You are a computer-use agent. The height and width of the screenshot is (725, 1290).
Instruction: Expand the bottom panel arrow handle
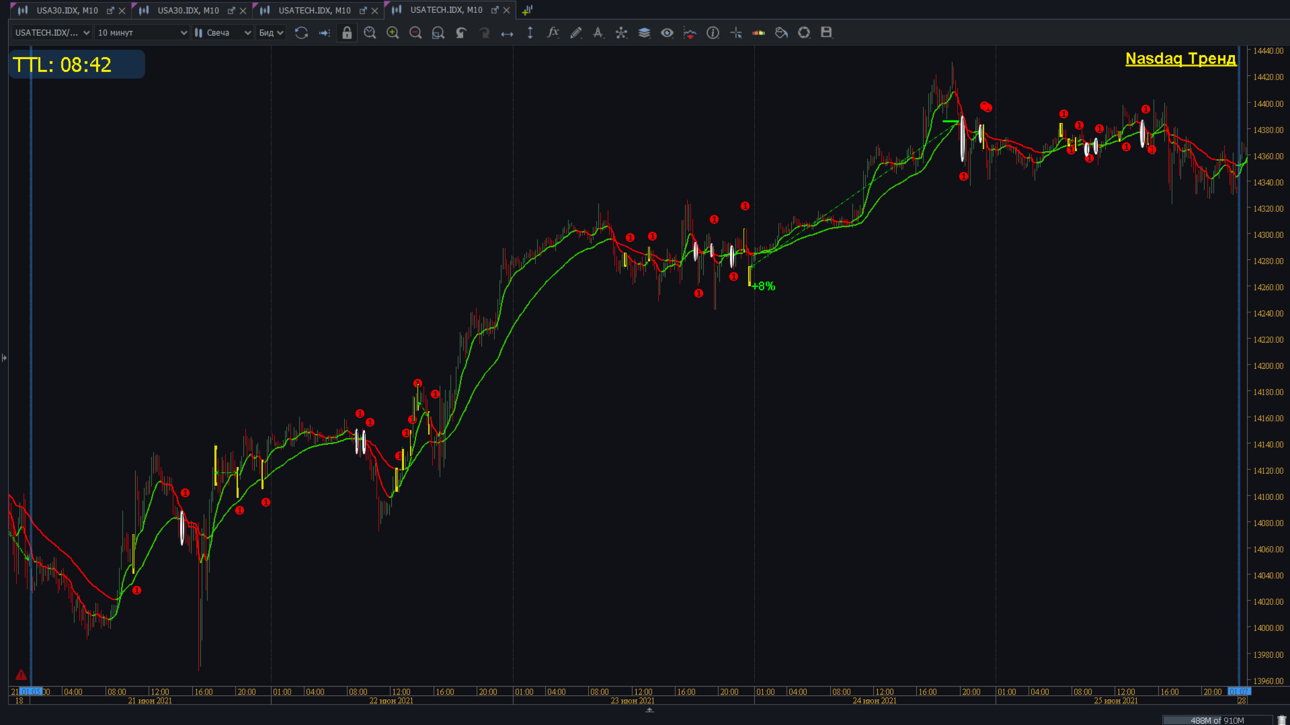[649, 711]
